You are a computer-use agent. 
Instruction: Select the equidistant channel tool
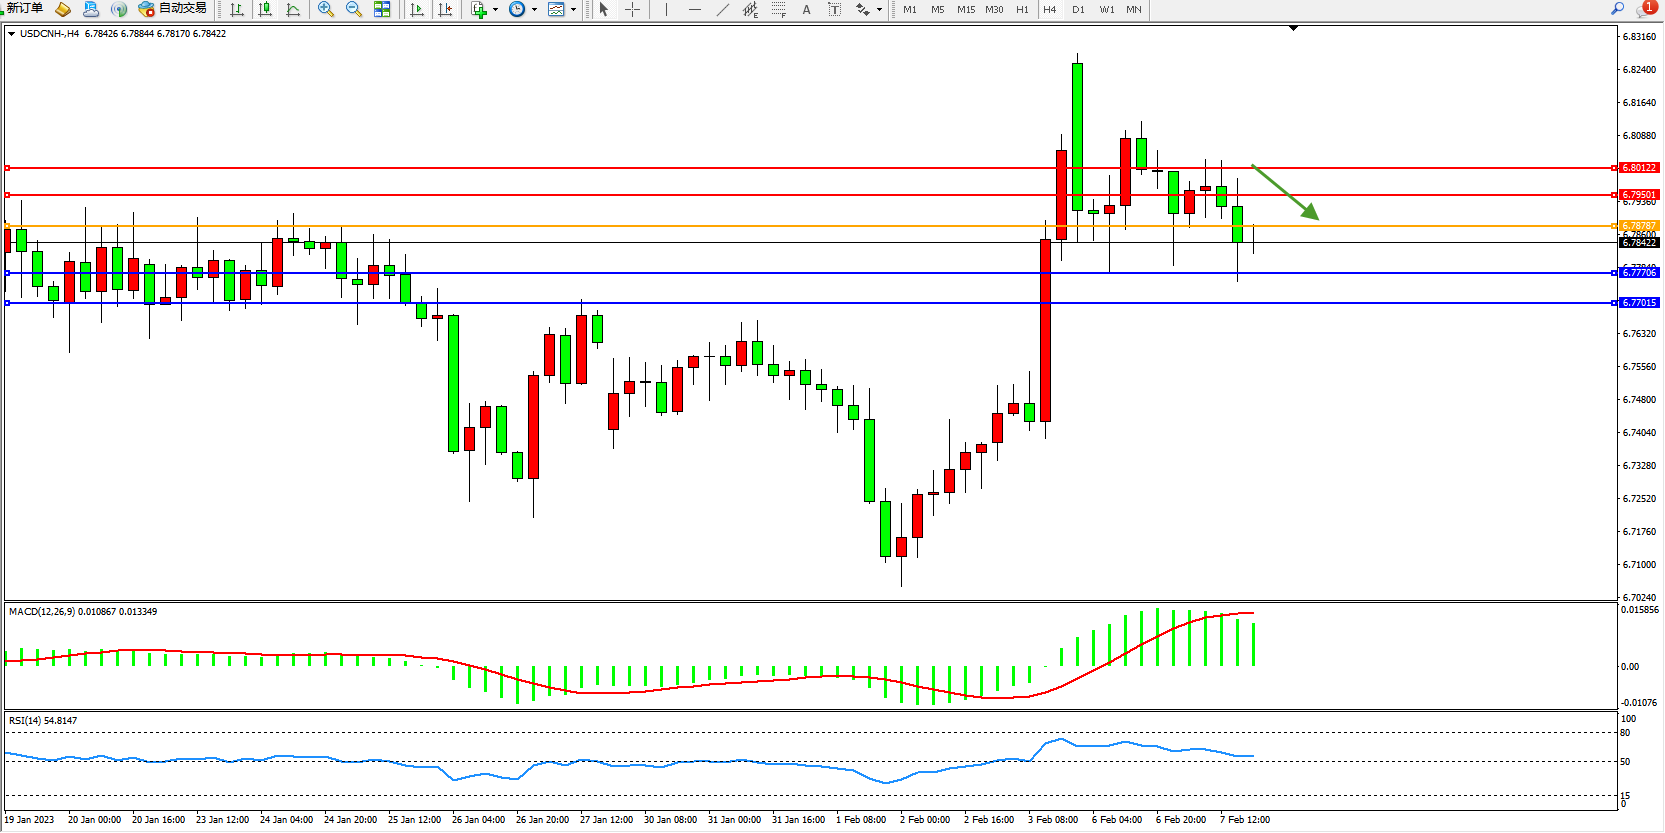[750, 9]
